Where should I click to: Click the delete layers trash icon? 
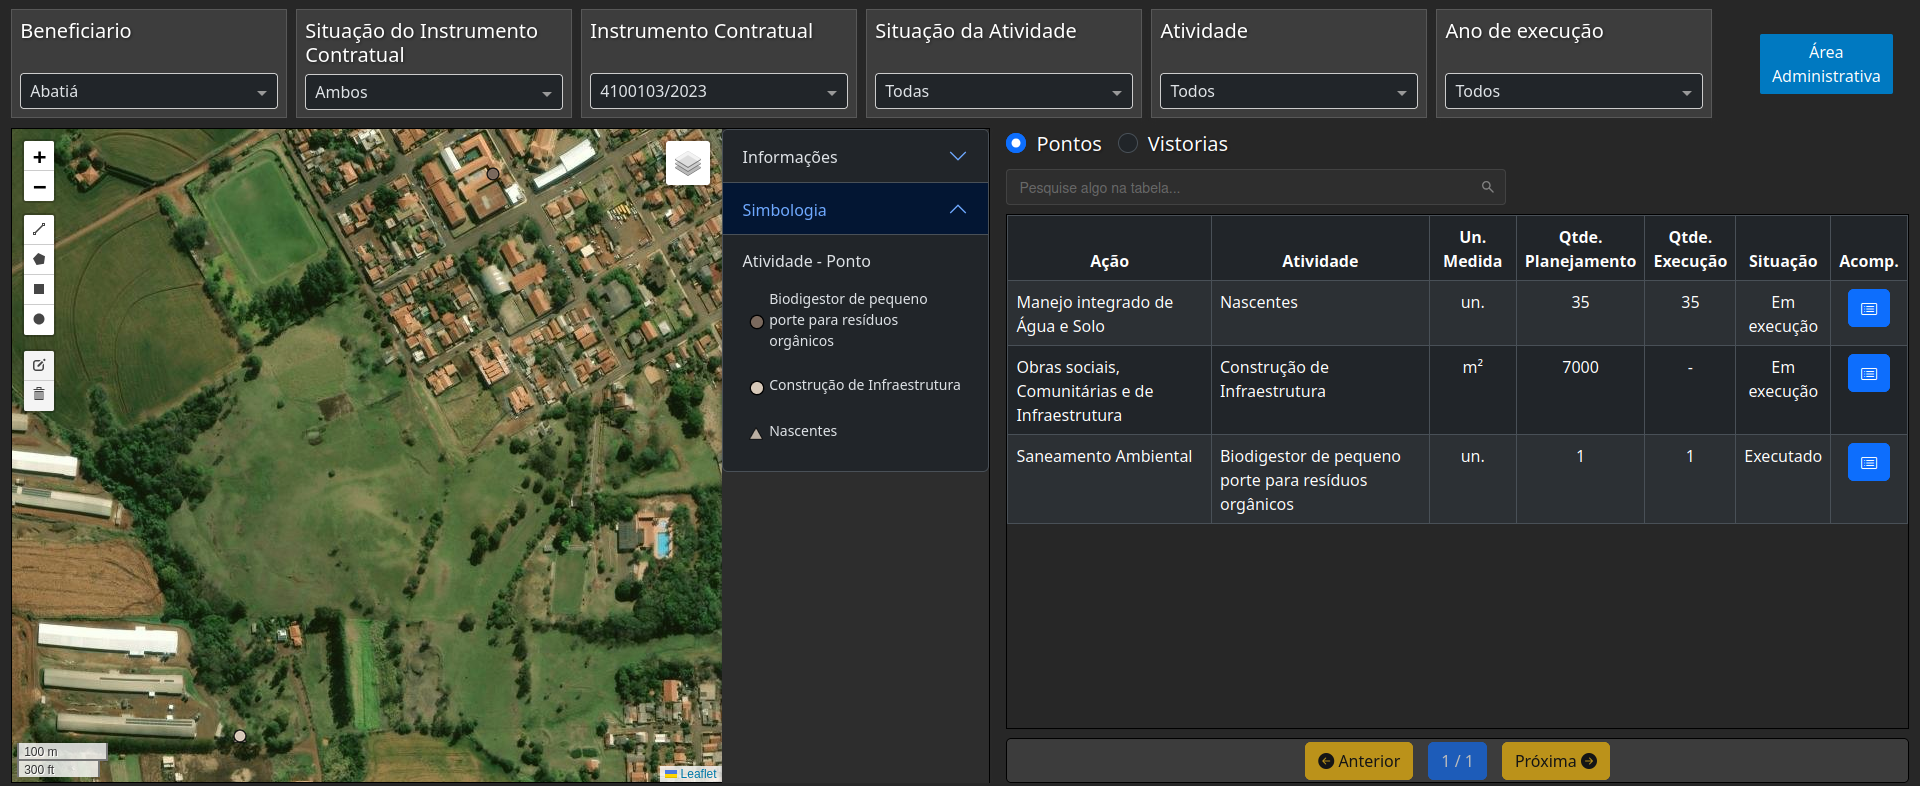tap(39, 395)
